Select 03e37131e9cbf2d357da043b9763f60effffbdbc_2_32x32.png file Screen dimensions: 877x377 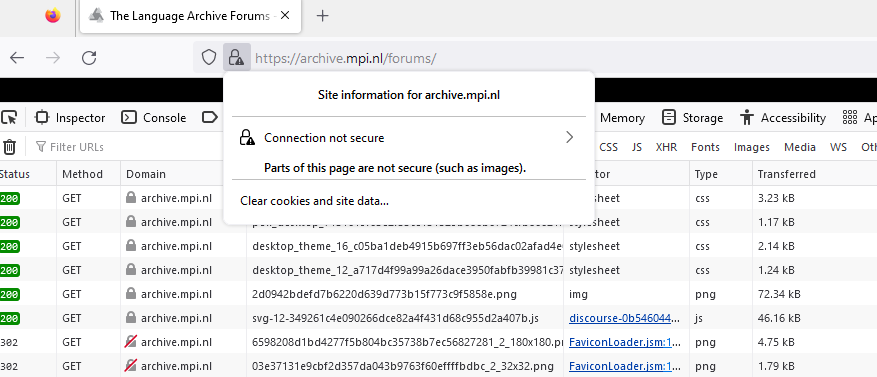[403, 366]
